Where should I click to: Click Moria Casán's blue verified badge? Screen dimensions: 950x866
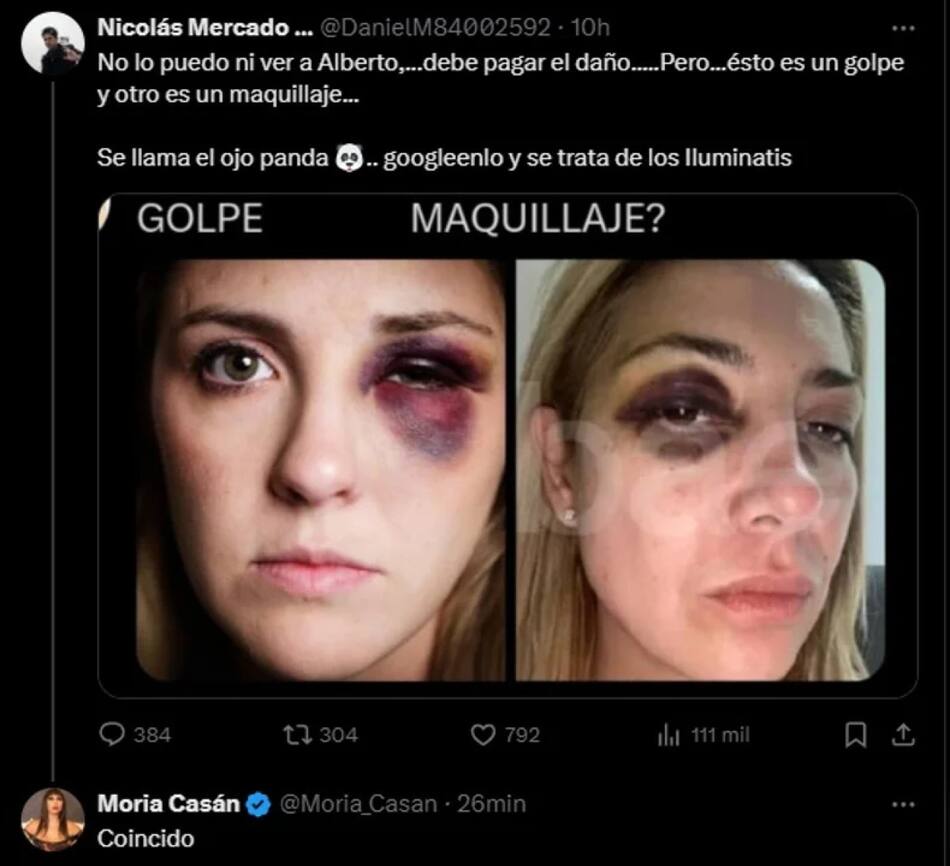258,803
